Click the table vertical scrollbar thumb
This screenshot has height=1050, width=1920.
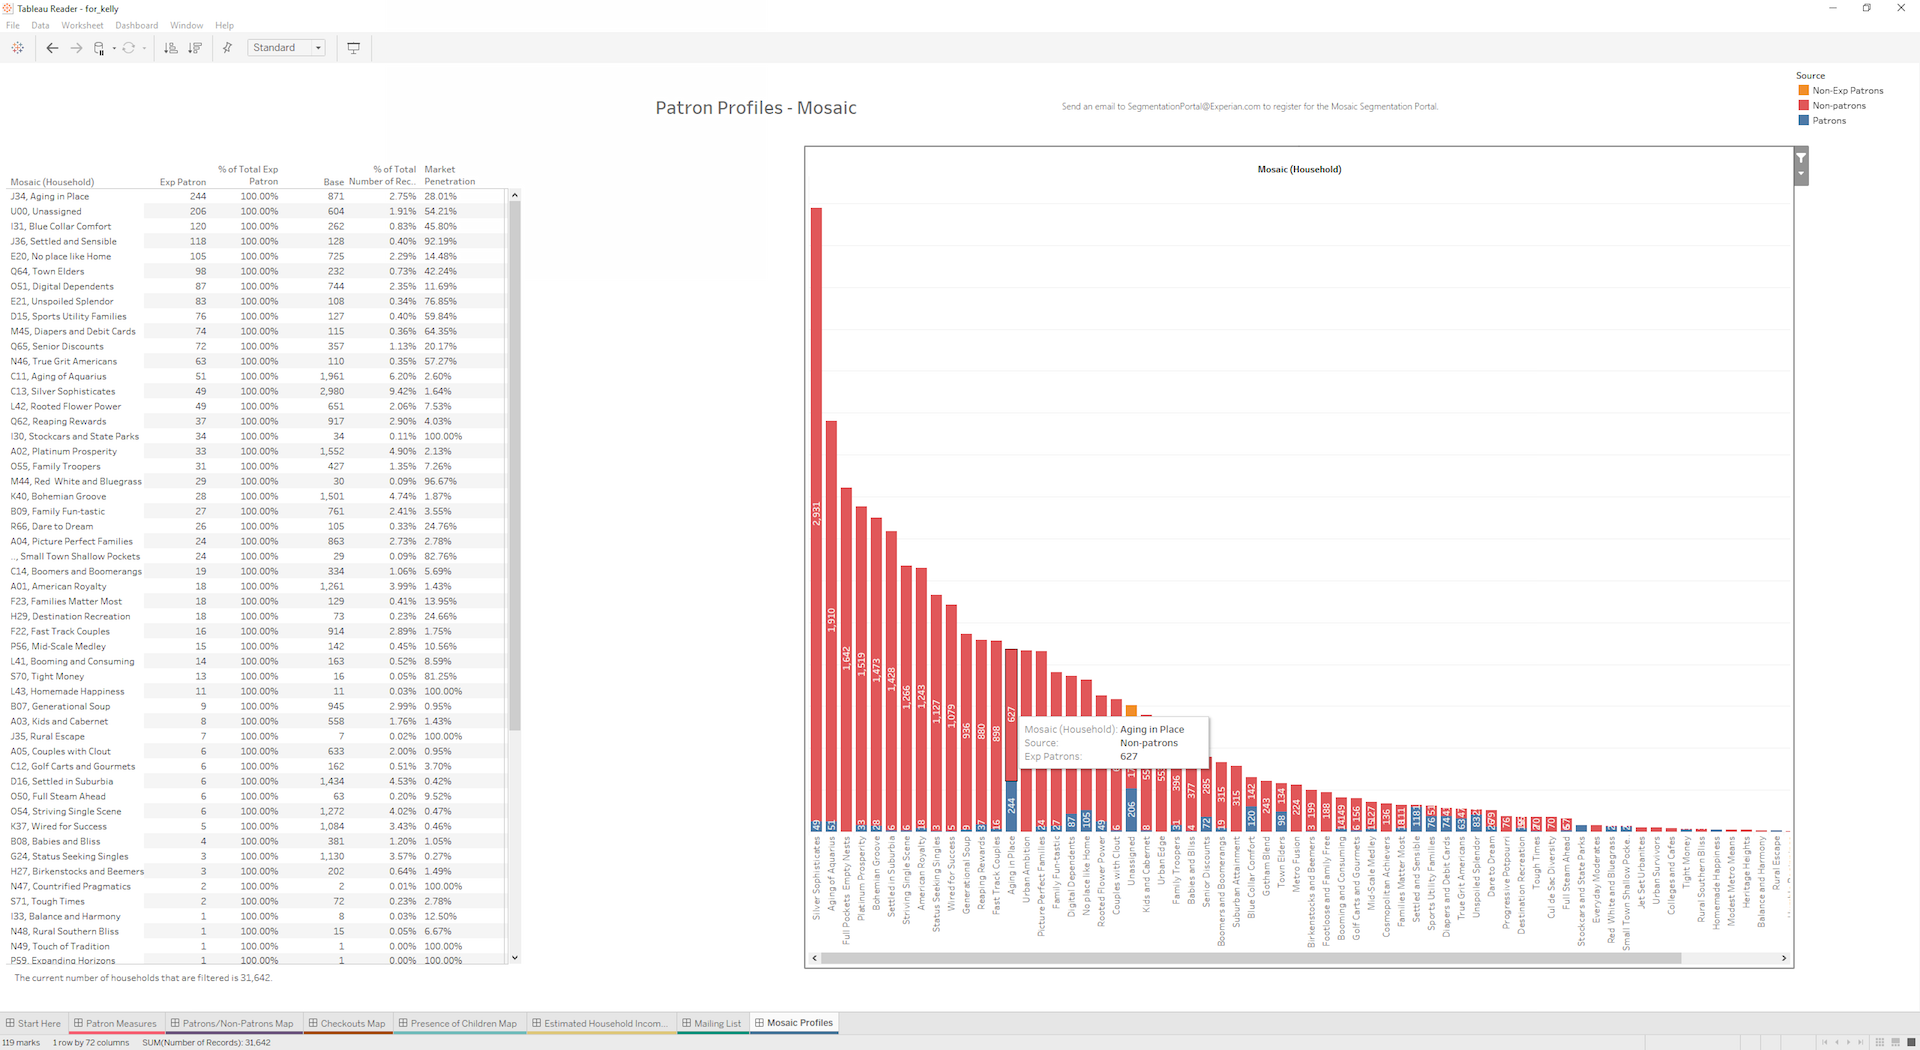click(x=515, y=466)
